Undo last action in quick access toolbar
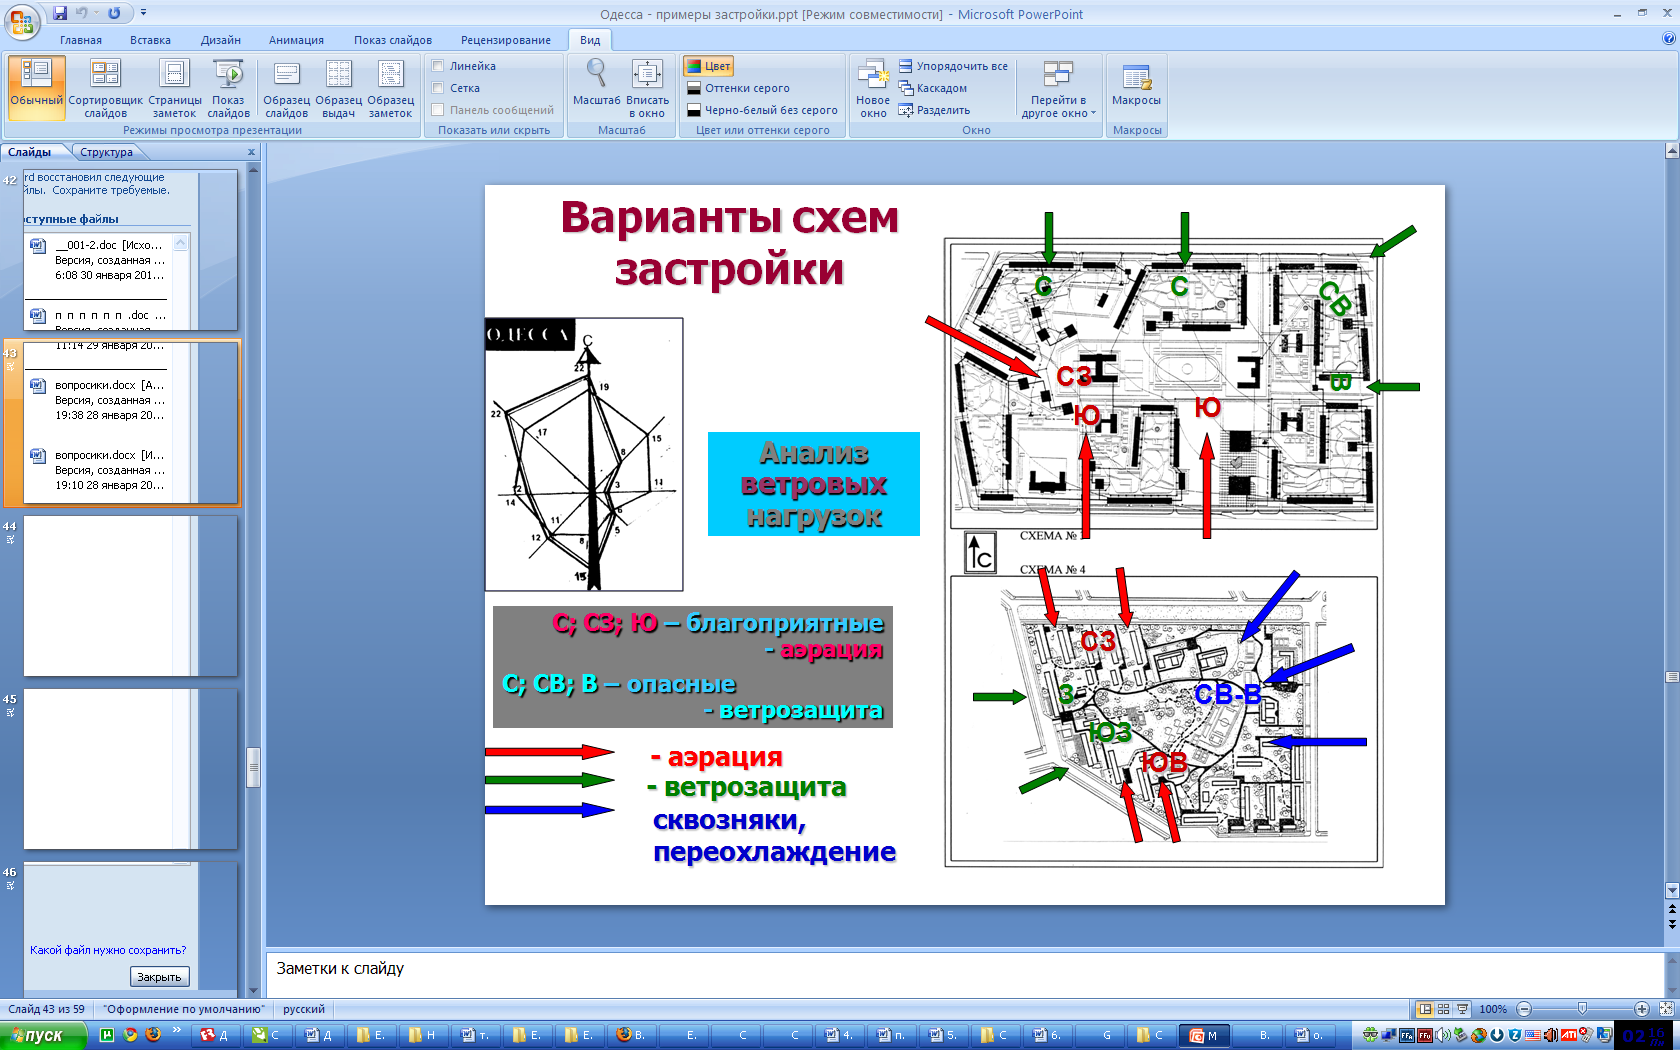Image resolution: width=1680 pixels, height=1050 pixels. pos(82,13)
